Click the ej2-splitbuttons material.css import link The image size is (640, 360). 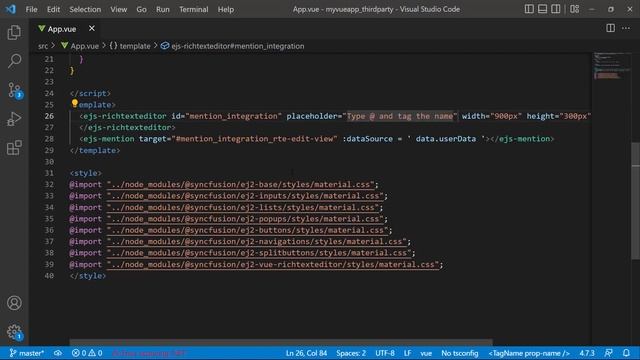click(x=259, y=253)
